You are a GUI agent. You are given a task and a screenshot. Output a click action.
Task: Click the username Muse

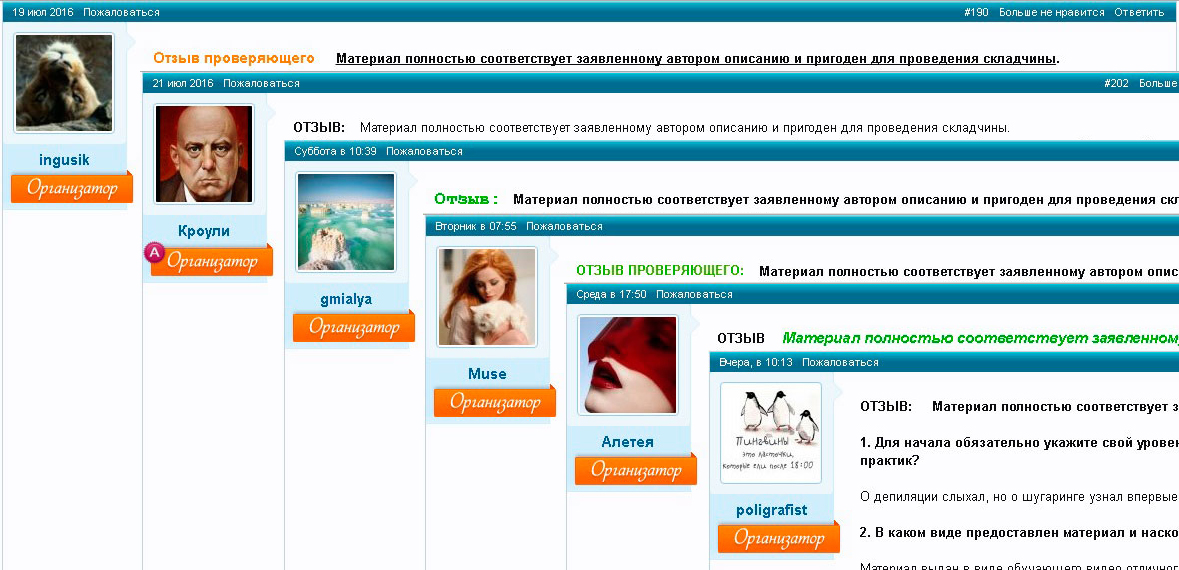pos(487,374)
